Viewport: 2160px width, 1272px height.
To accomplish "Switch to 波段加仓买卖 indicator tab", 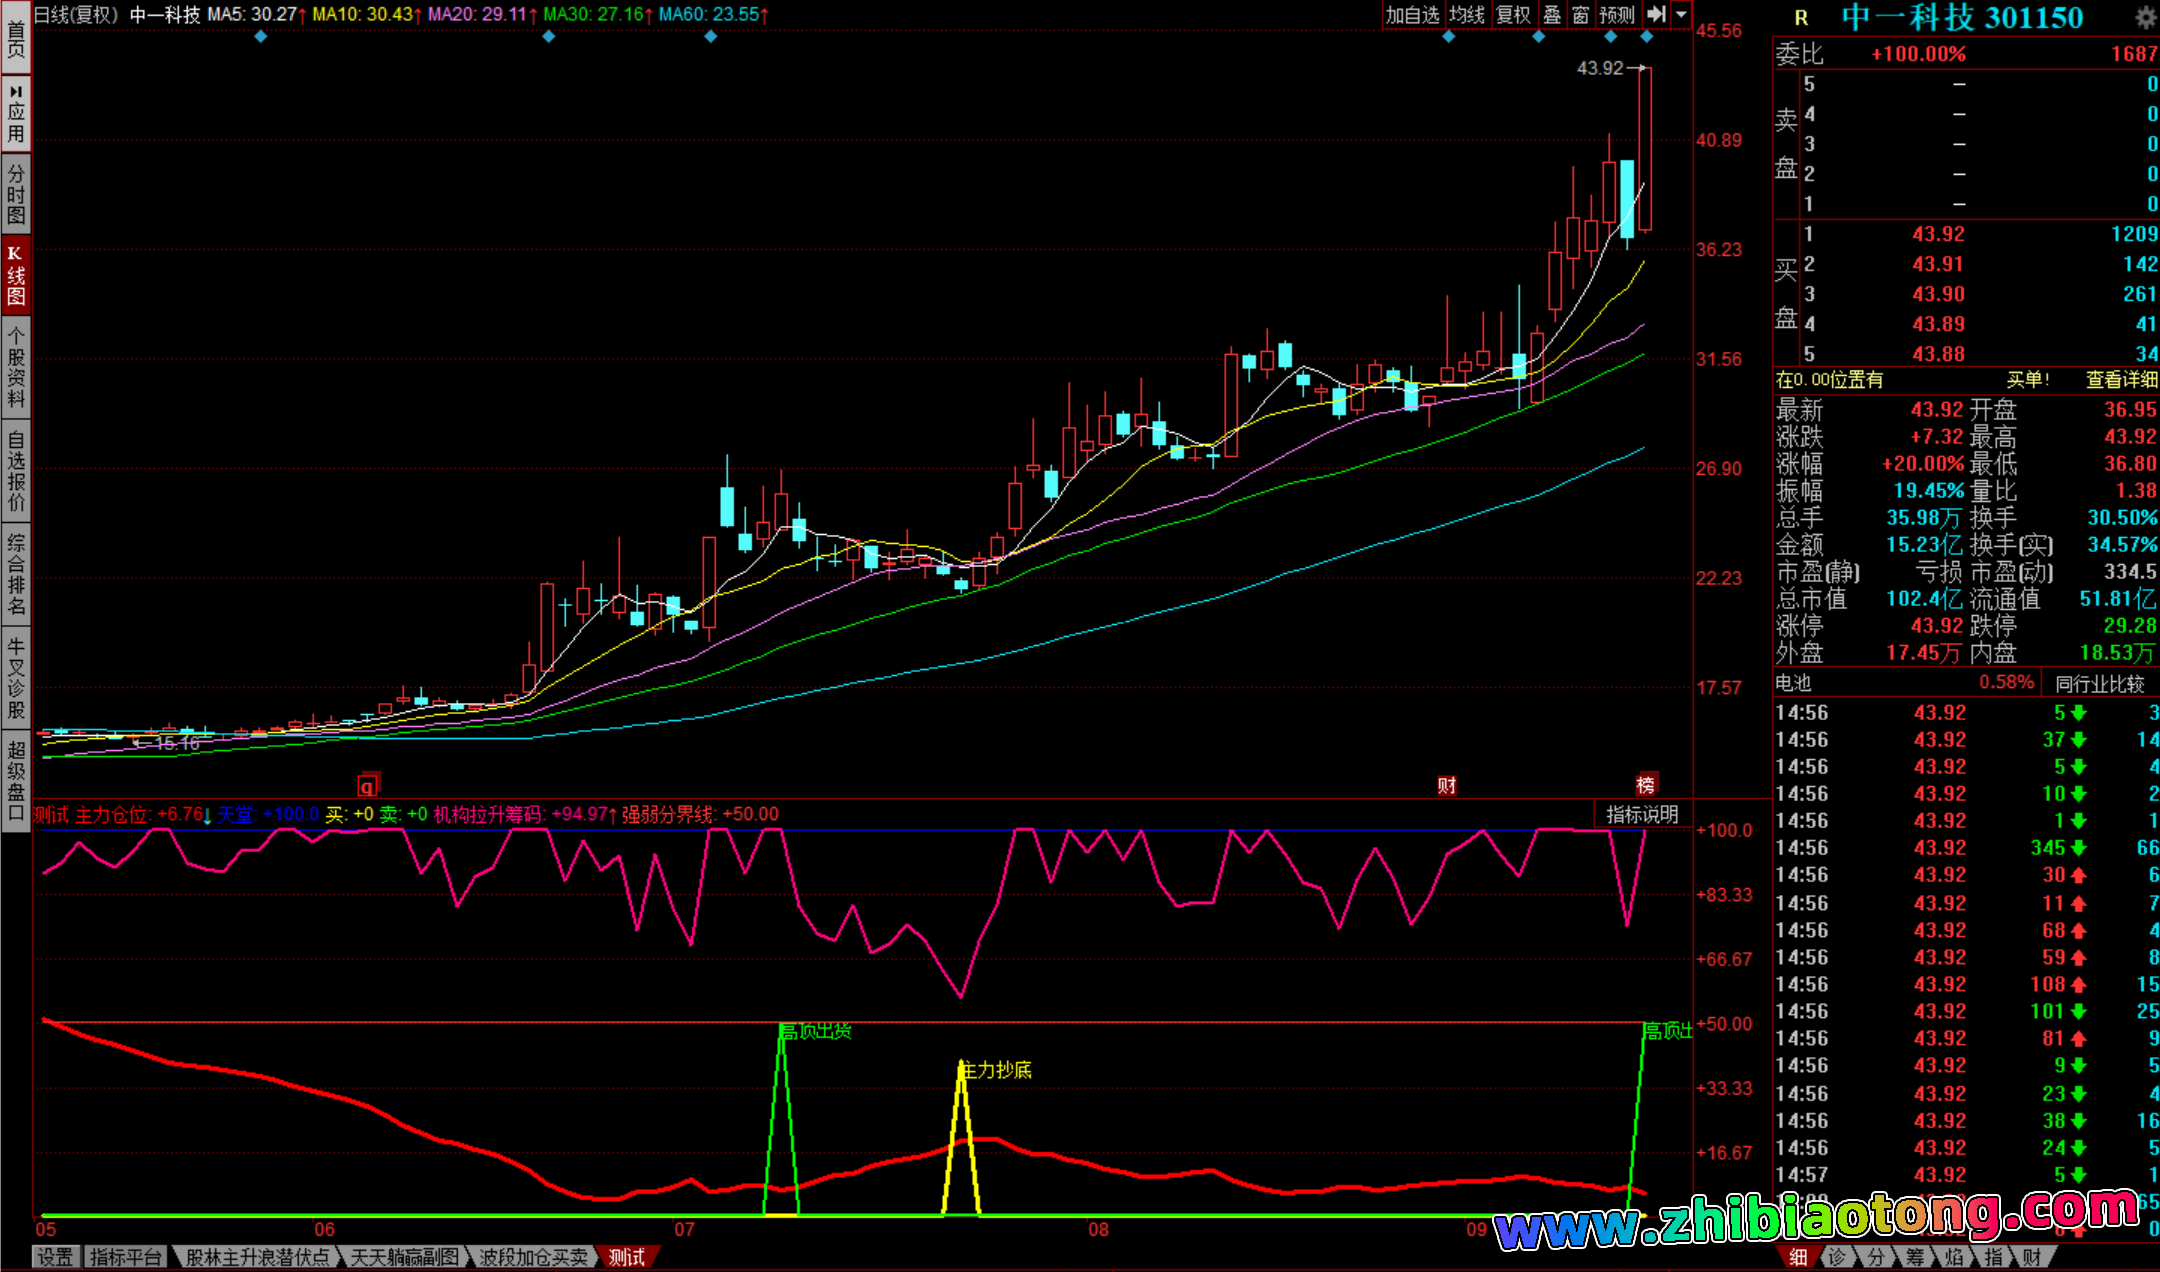I will [533, 1257].
